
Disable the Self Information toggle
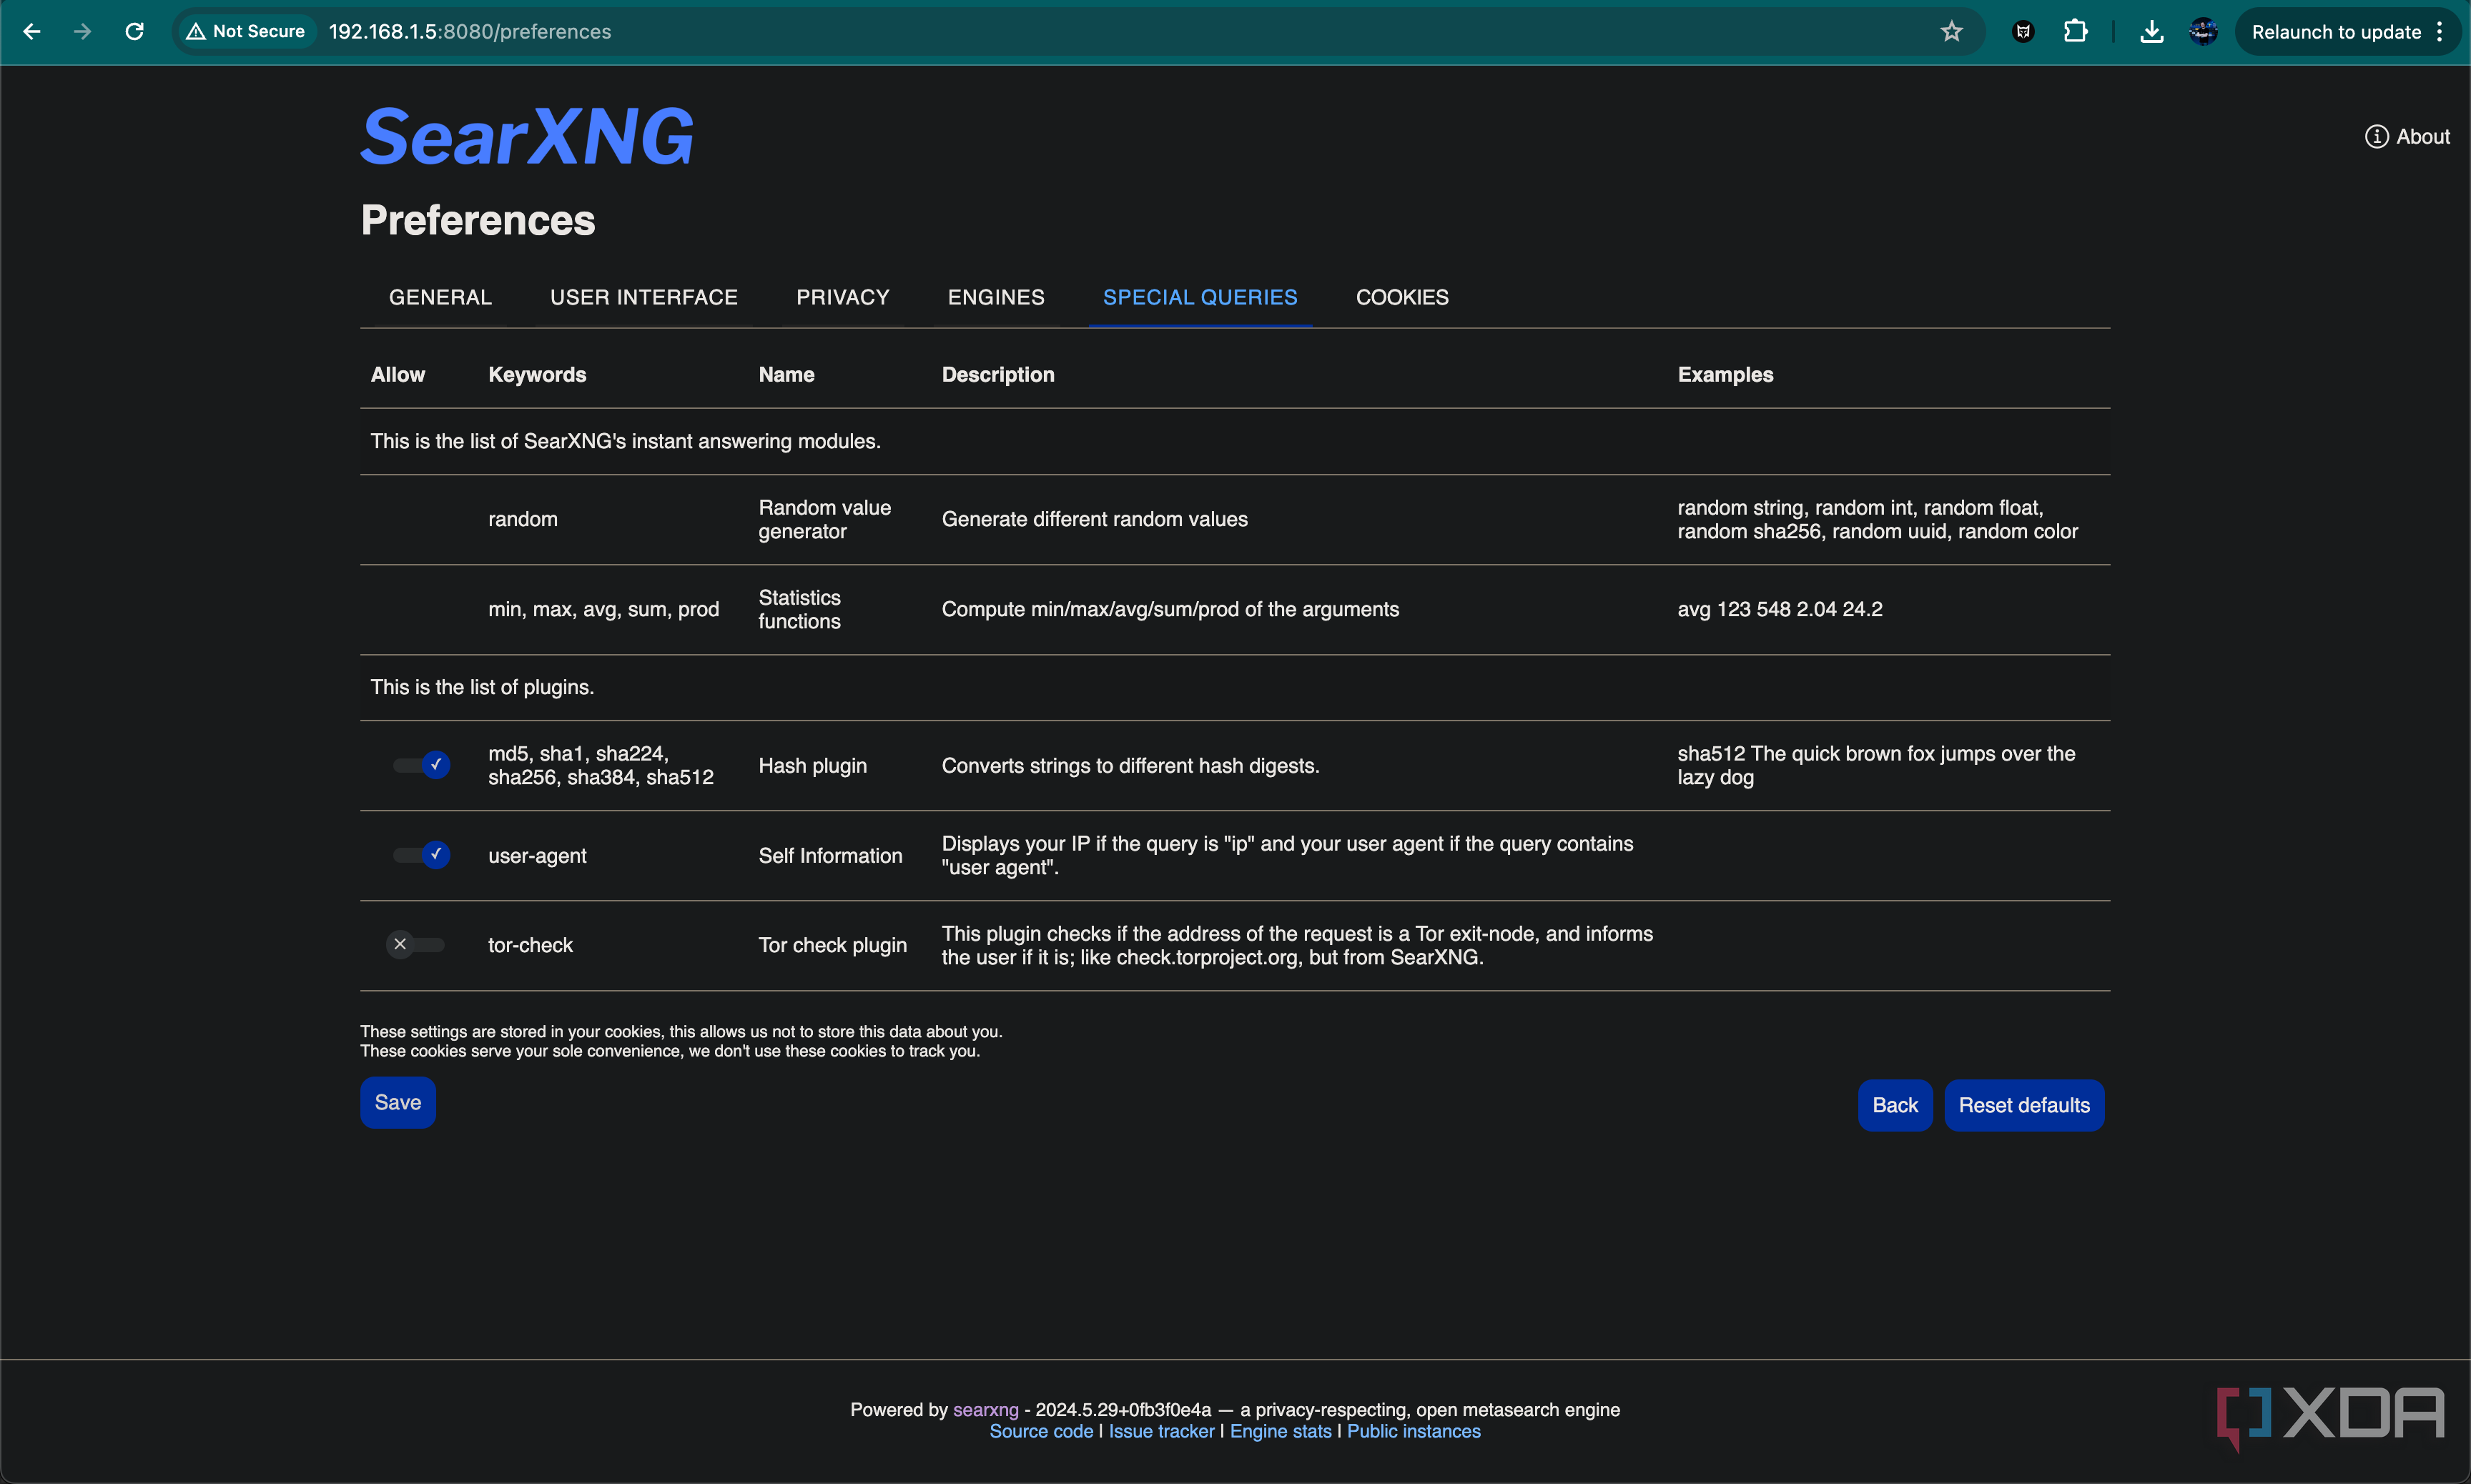[421, 855]
